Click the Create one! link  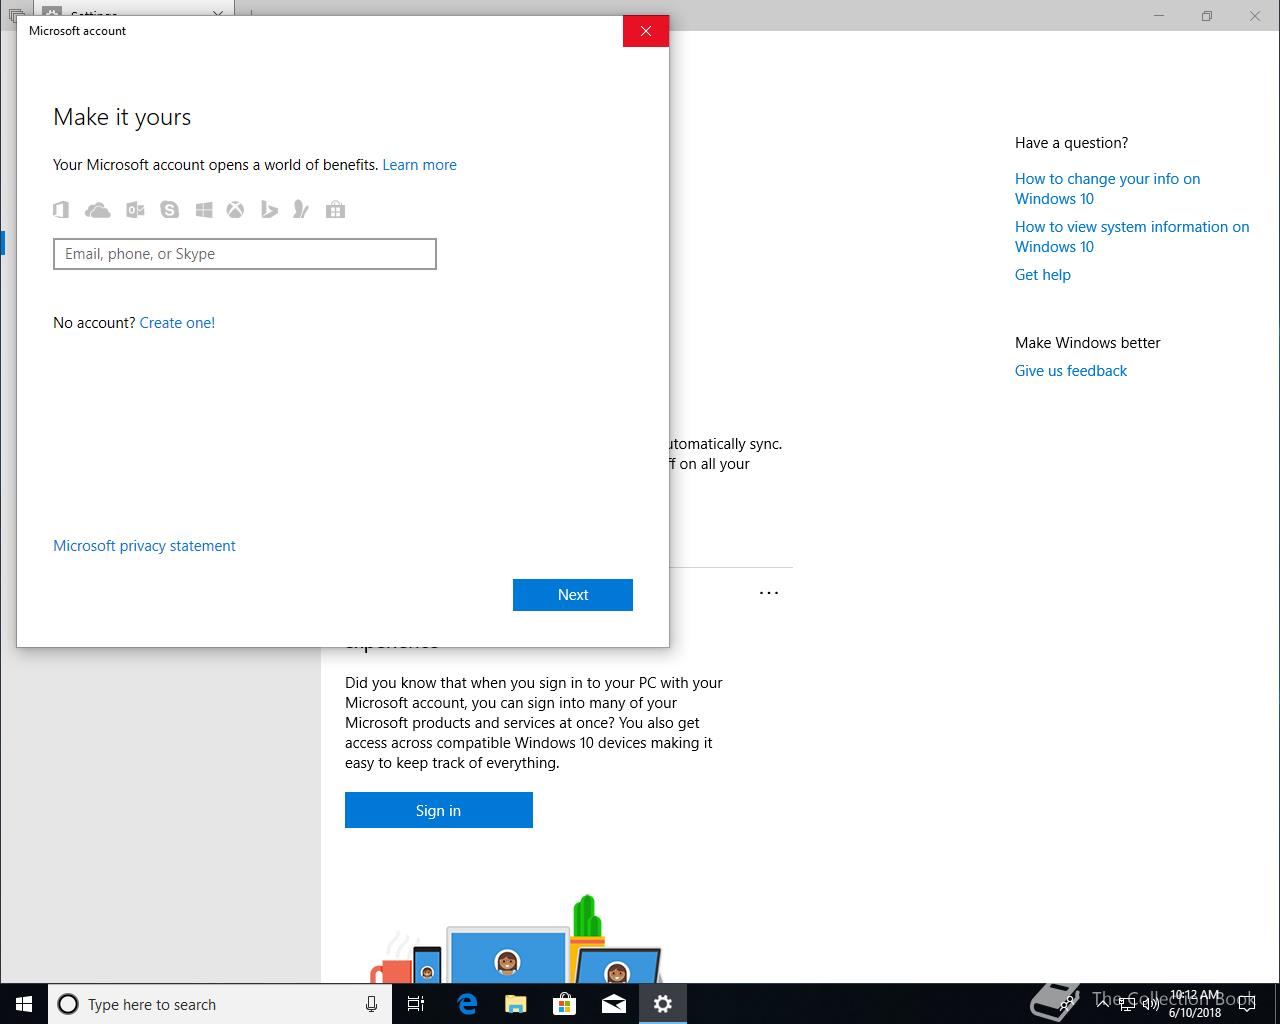[177, 323]
